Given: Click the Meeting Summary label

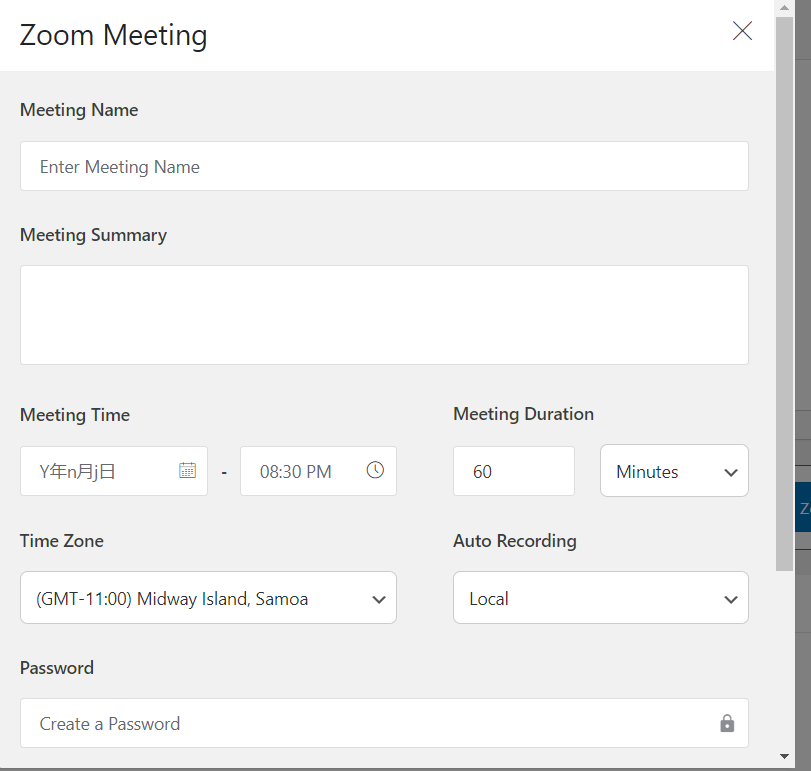Looking at the screenshot, I should [93, 235].
